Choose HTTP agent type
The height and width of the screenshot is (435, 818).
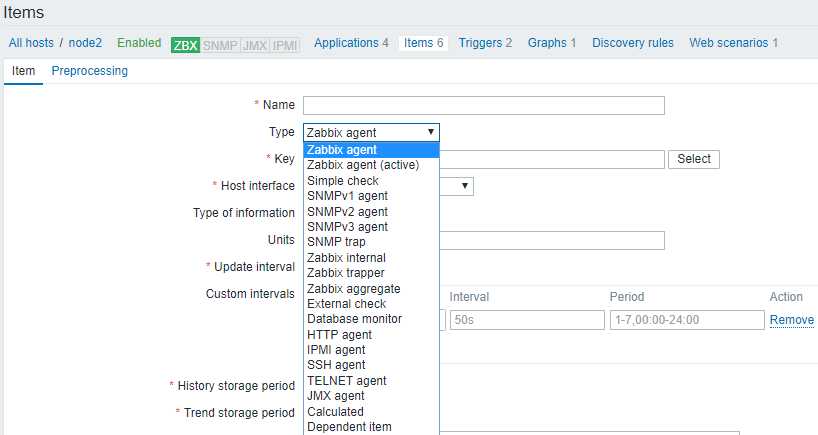click(371, 334)
